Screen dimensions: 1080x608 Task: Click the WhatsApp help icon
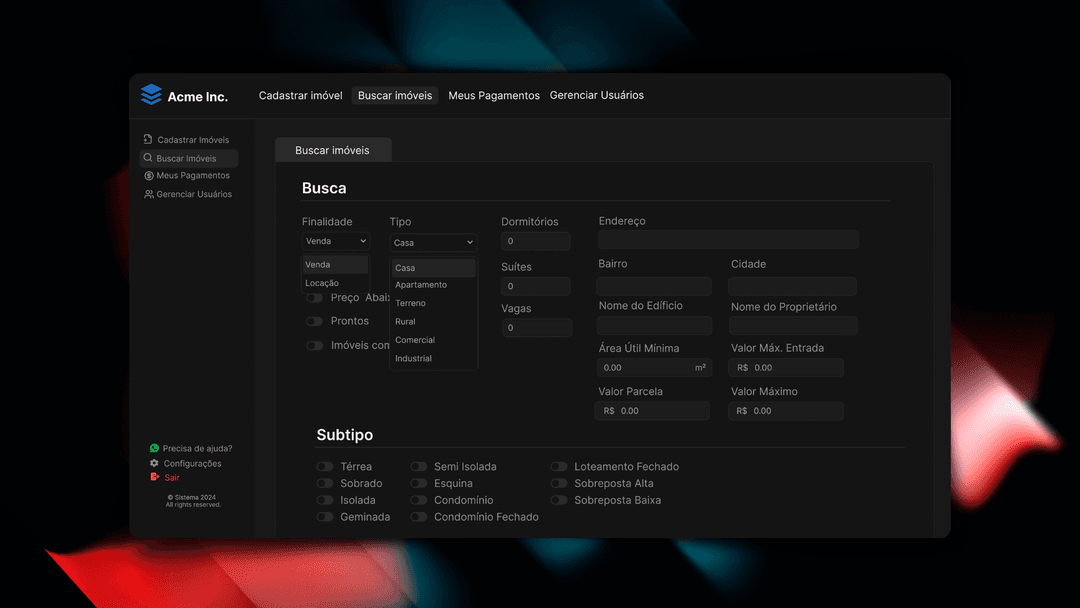[x=154, y=449]
